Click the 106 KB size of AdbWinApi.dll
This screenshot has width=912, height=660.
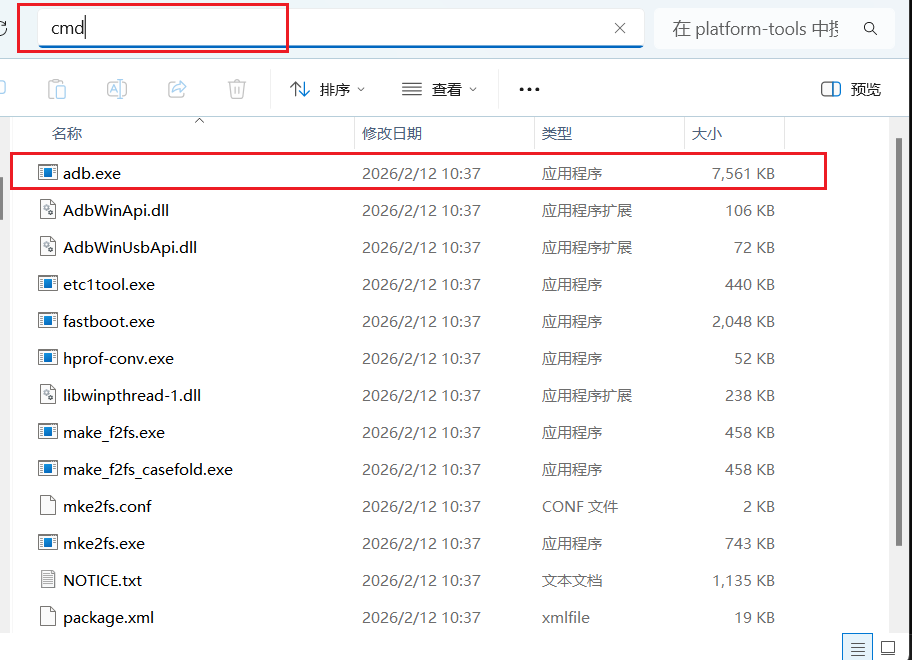750,211
